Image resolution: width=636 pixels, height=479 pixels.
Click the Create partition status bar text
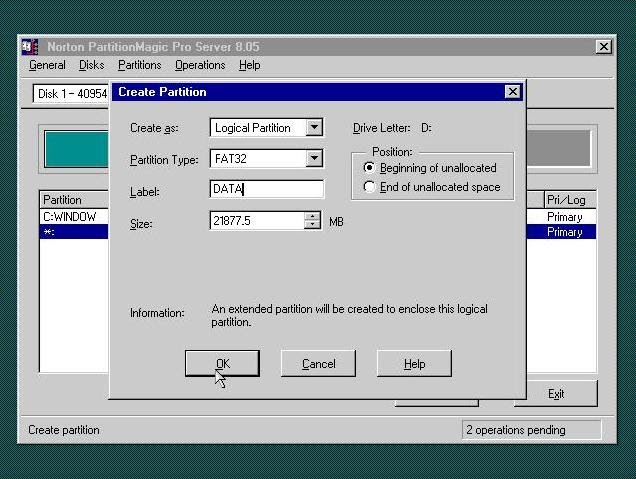pos(64,430)
